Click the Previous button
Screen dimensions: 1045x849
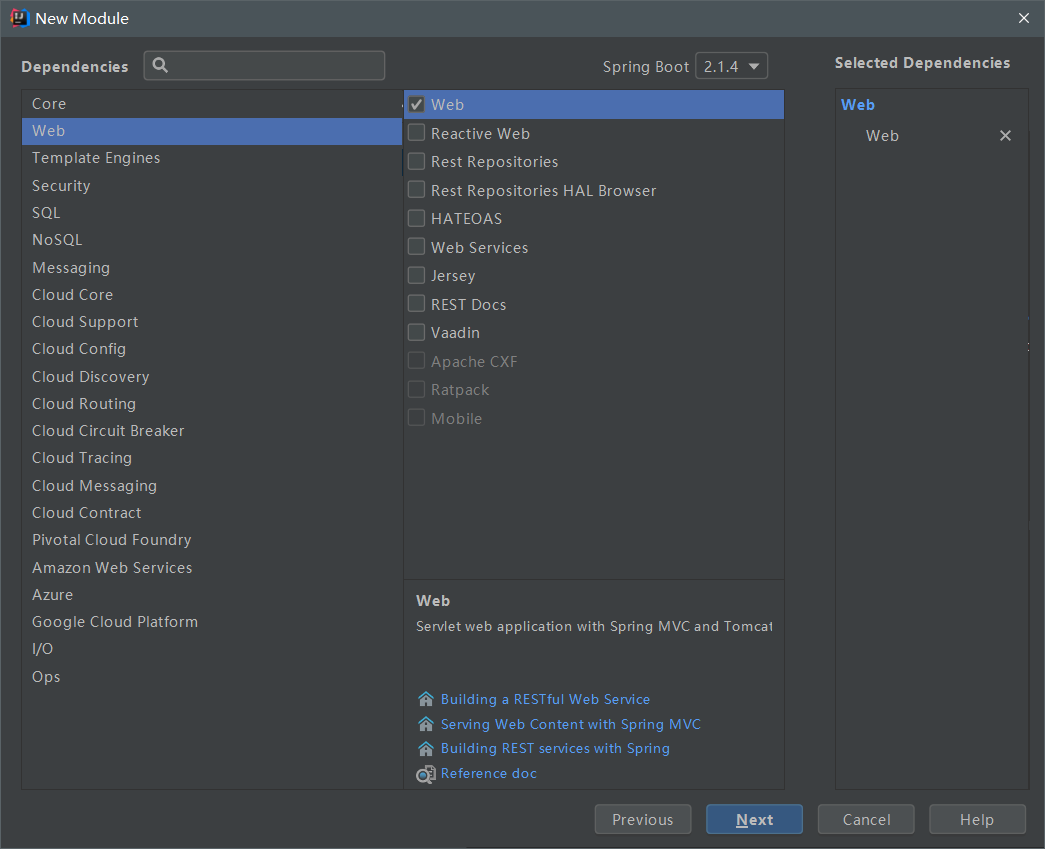(x=642, y=820)
